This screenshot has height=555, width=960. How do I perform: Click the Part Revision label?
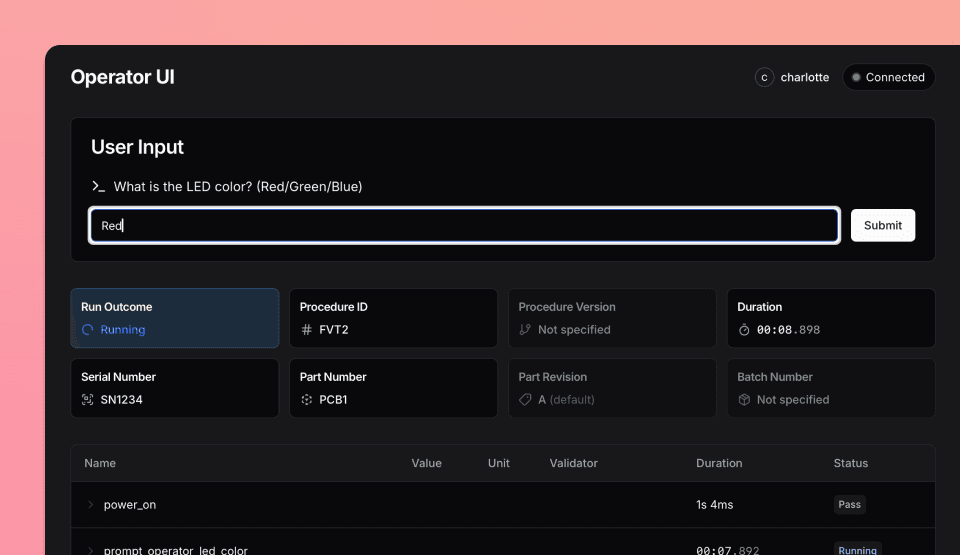pyautogui.click(x=552, y=377)
